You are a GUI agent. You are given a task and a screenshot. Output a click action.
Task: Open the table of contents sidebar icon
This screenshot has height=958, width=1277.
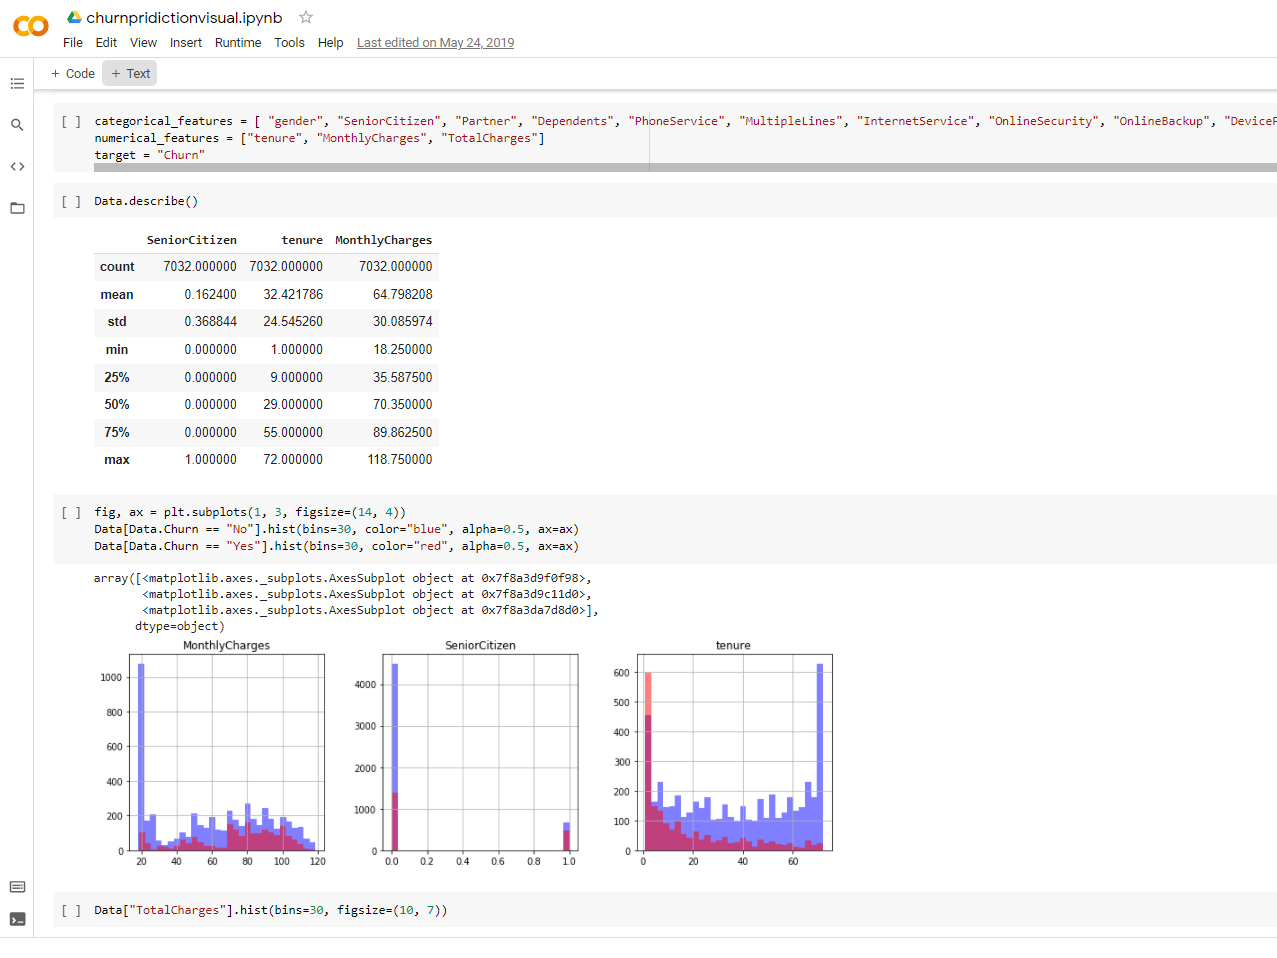(17, 83)
